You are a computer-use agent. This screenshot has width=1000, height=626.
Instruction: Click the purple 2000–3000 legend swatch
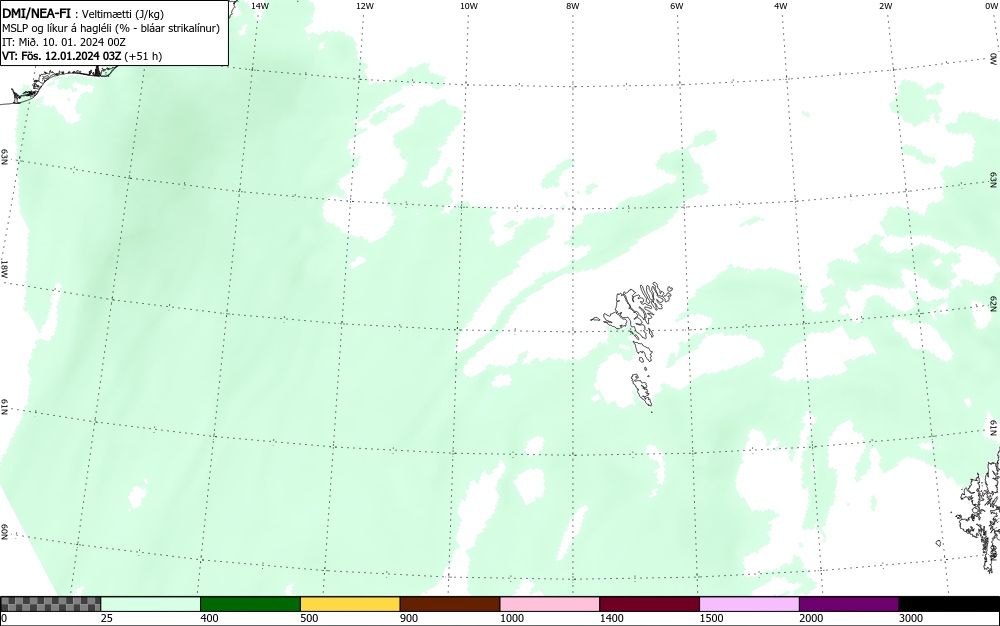(849, 604)
